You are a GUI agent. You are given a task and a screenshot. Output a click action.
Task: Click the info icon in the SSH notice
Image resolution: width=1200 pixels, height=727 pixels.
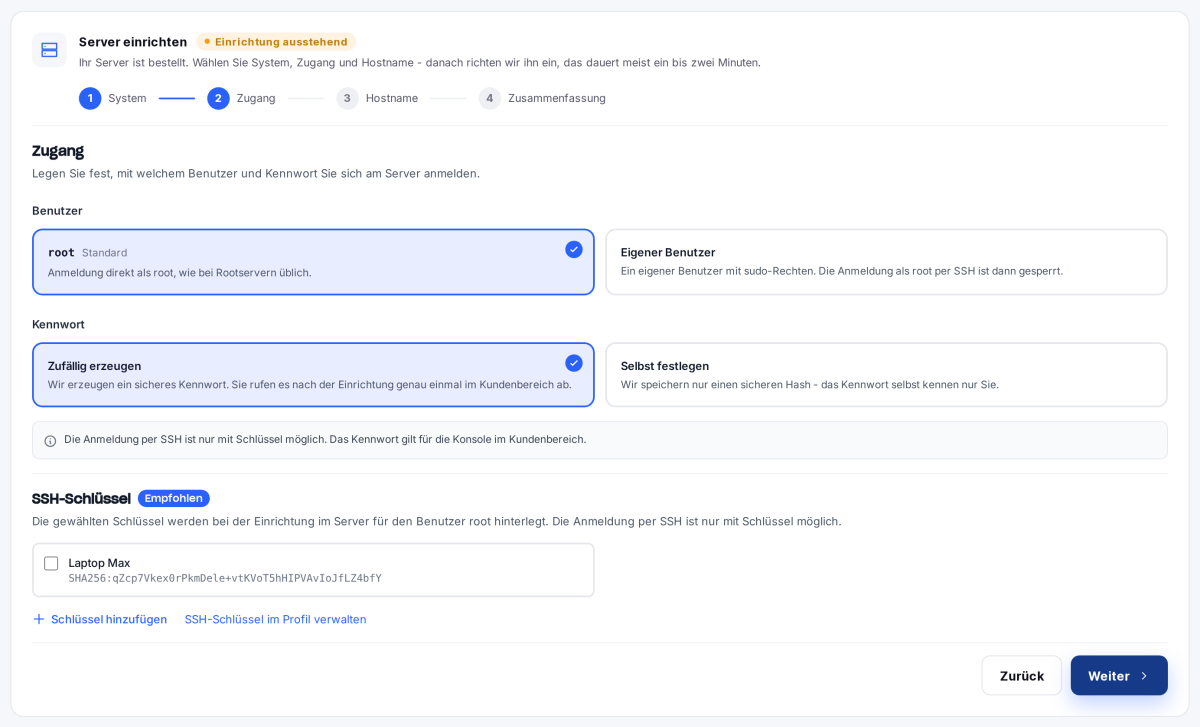pos(50,441)
